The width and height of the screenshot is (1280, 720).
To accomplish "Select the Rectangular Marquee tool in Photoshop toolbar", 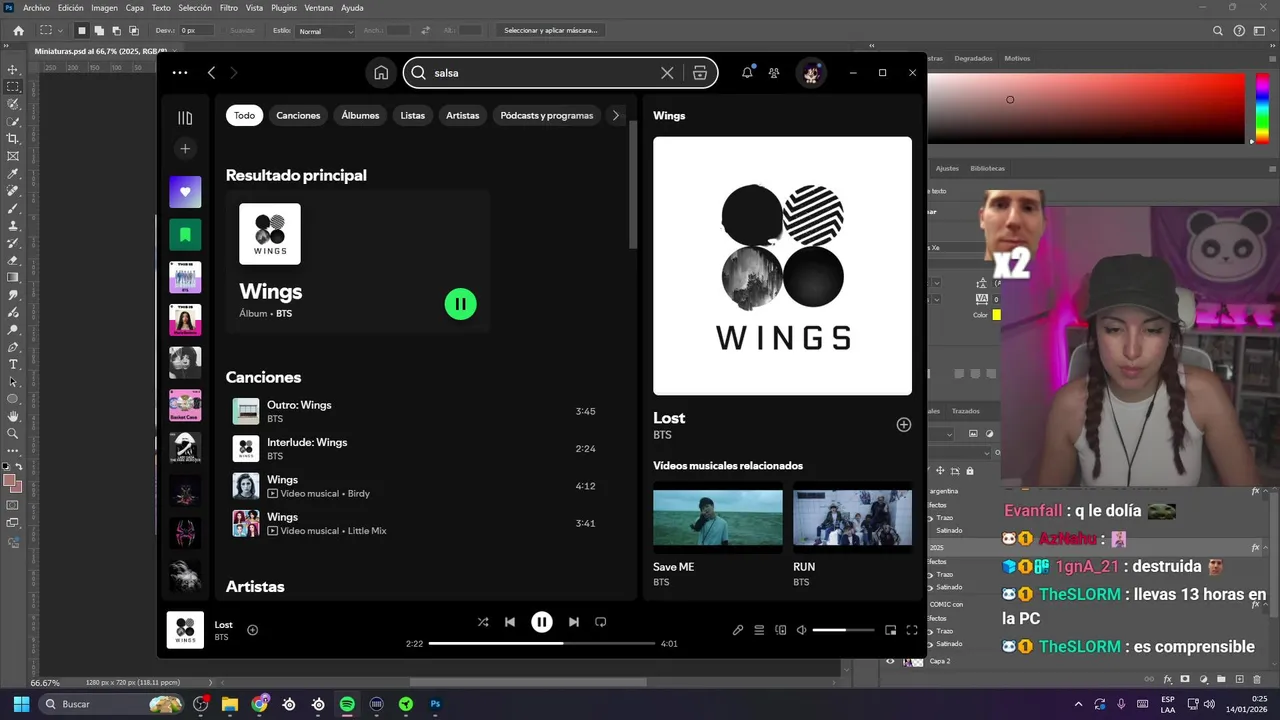I will (13, 87).
